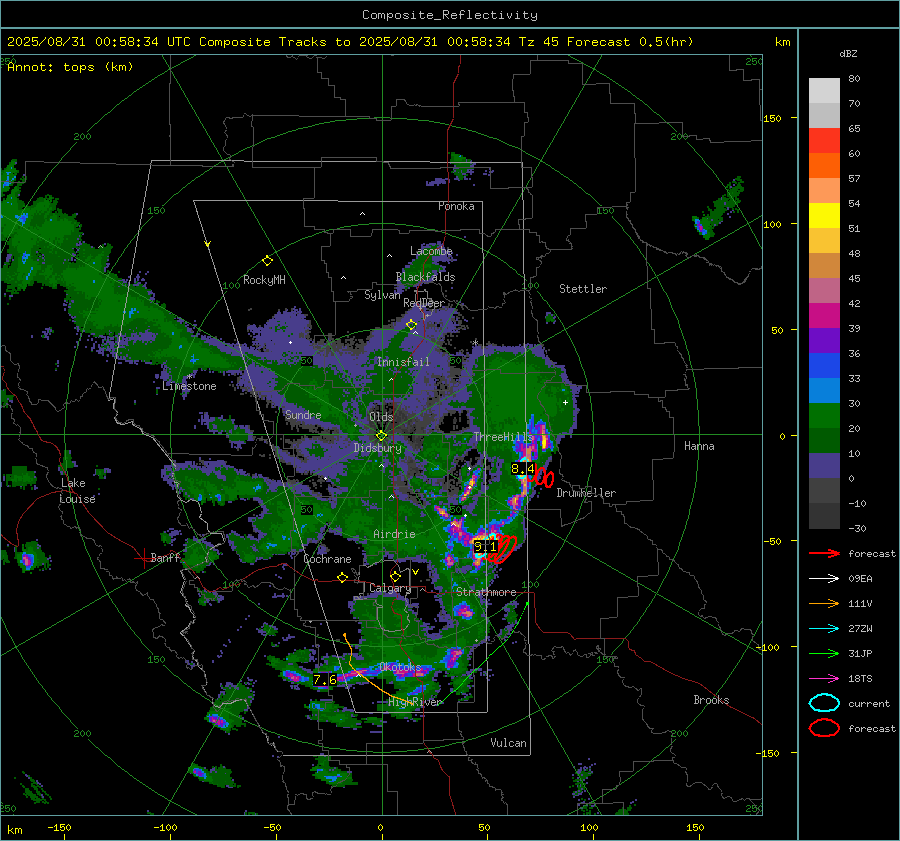The width and height of the screenshot is (900, 841).
Task: Click the Sylvan label
Action: (382, 295)
